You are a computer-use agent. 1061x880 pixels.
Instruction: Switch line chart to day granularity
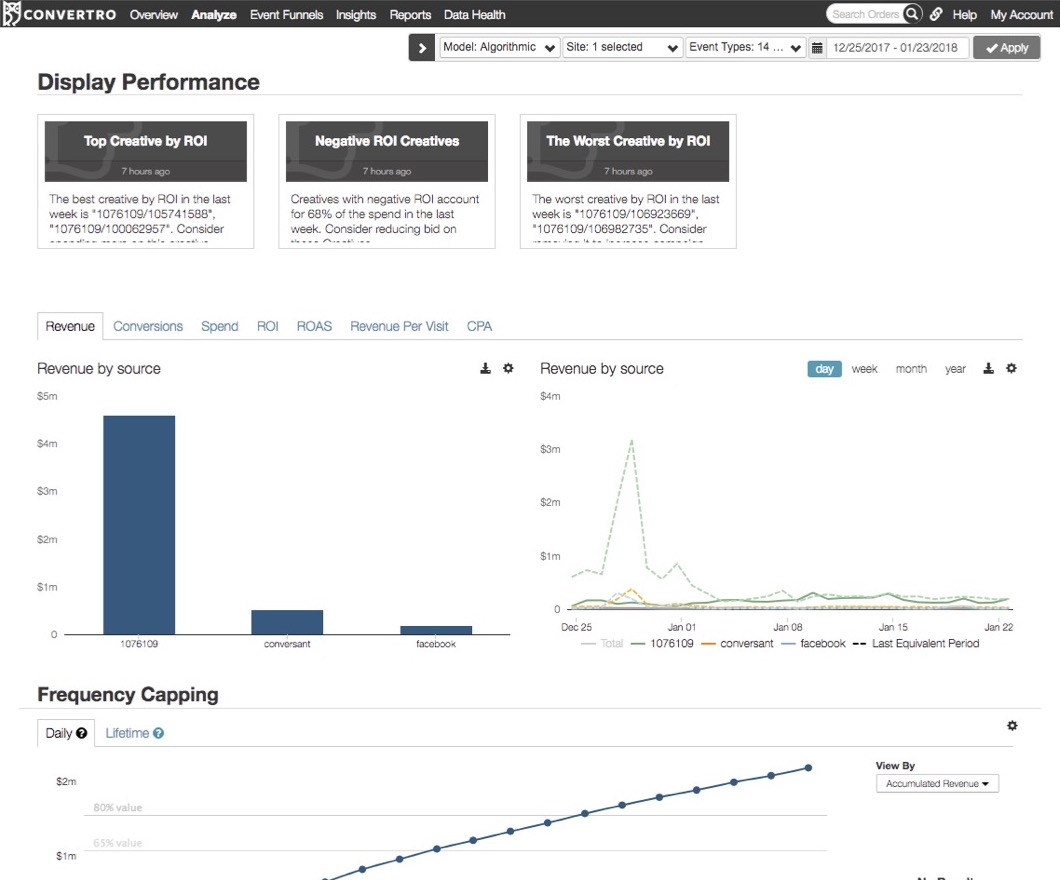click(x=824, y=369)
